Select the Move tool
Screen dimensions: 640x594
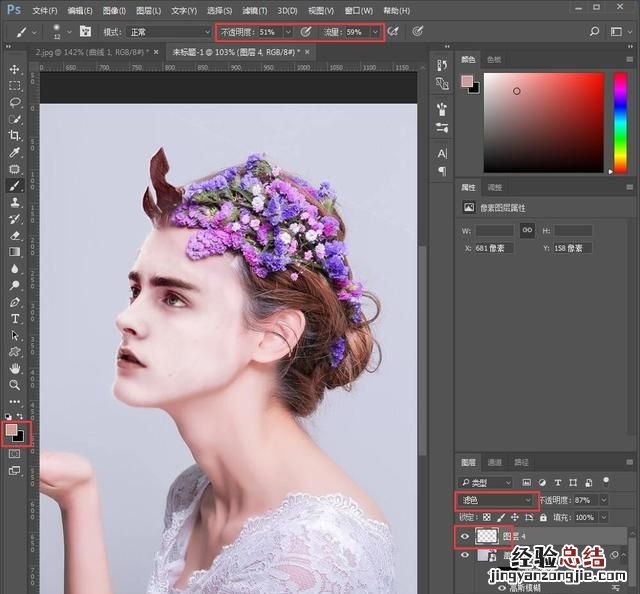pos(15,69)
